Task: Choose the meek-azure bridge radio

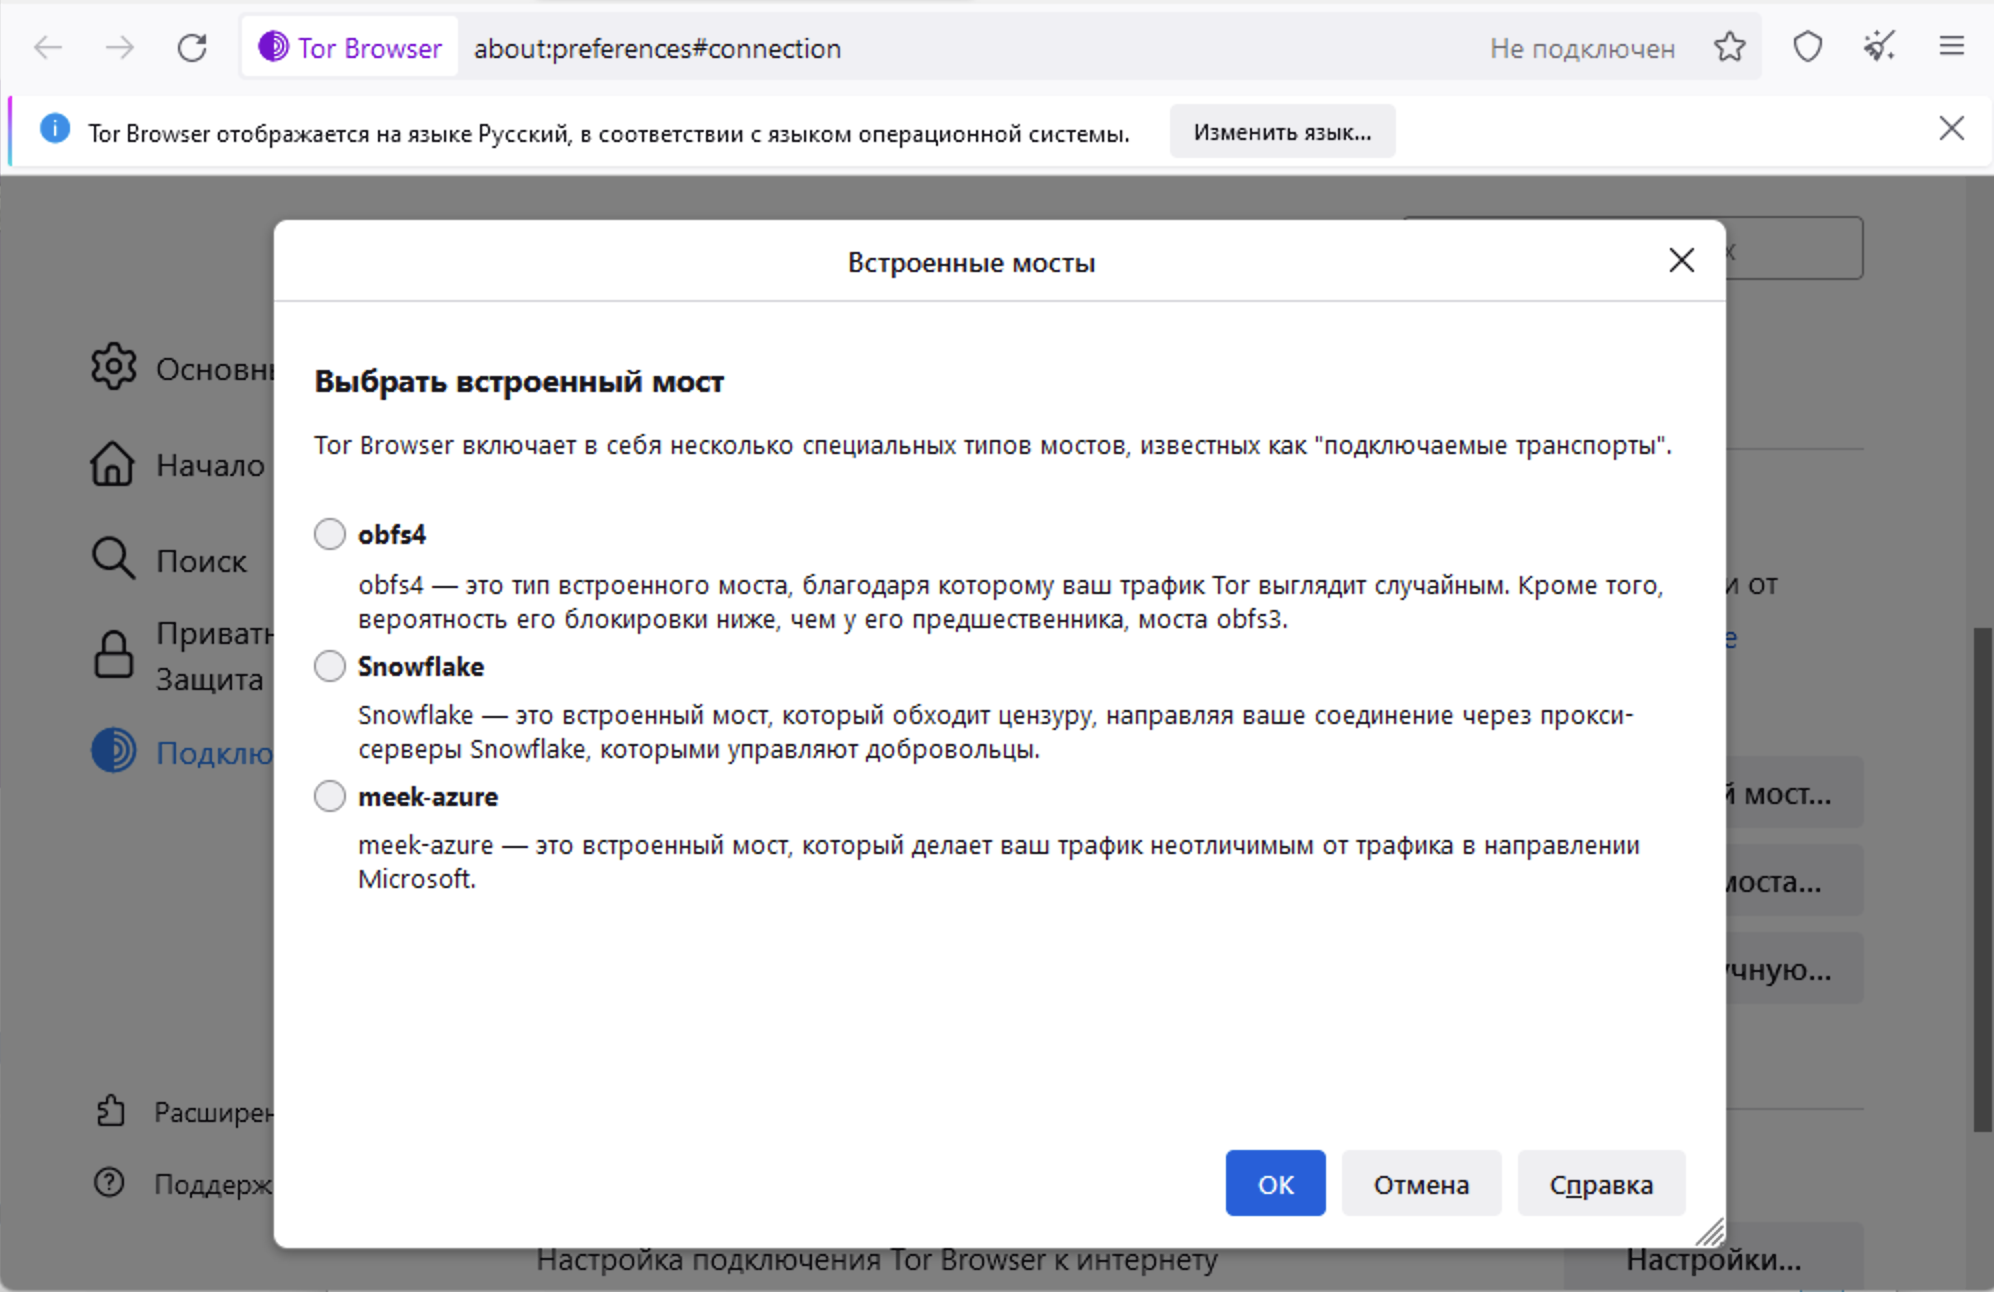Action: [330, 797]
